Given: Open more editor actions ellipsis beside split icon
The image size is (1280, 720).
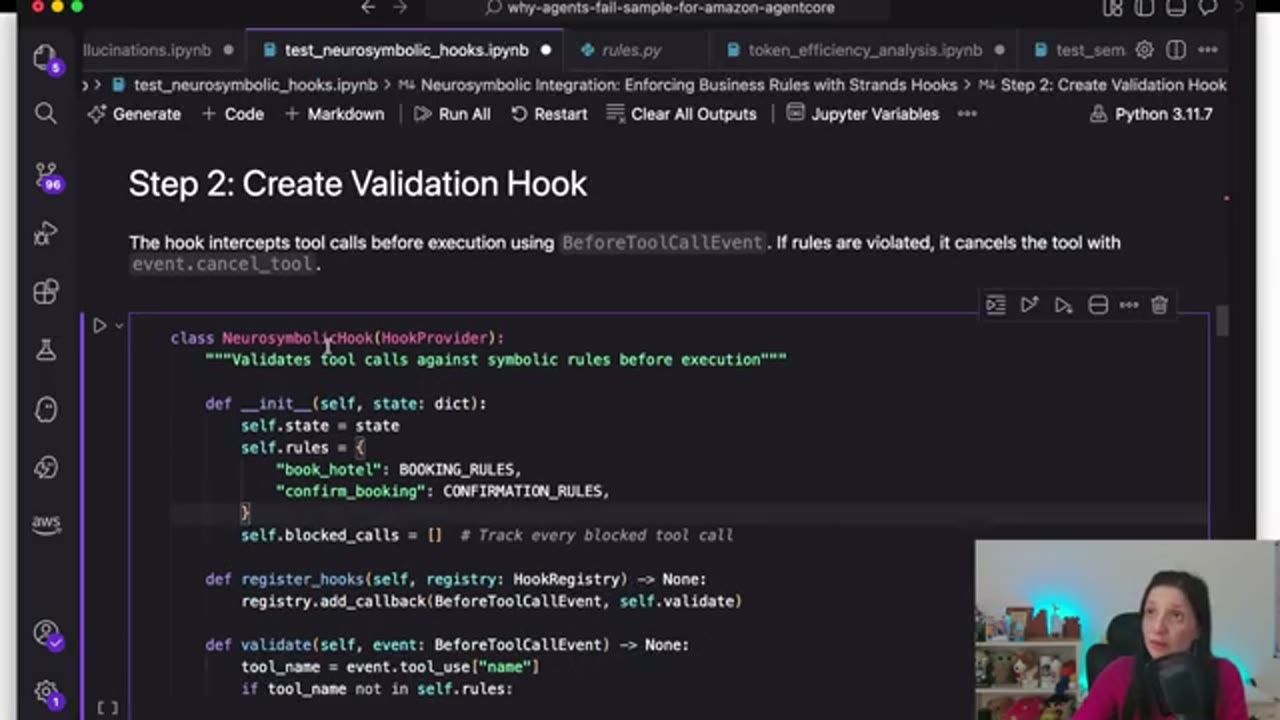Looking at the screenshot, I should coord(1208,50).
